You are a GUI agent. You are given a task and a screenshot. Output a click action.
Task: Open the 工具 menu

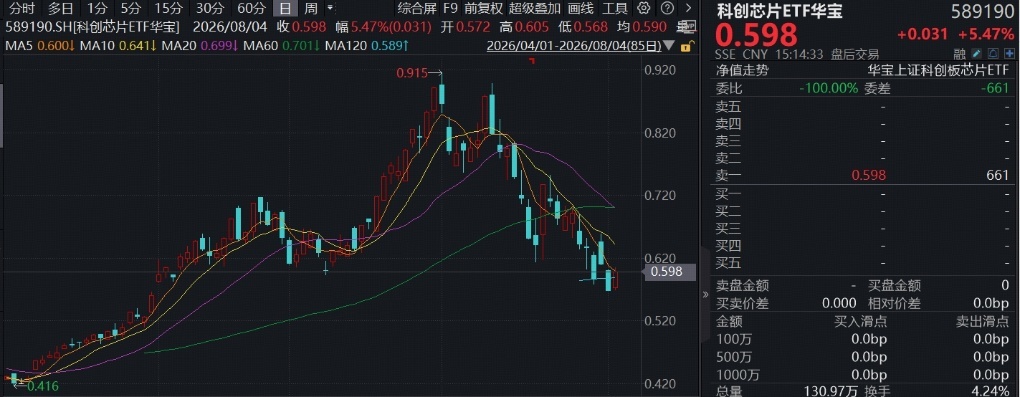pos(615,8)
